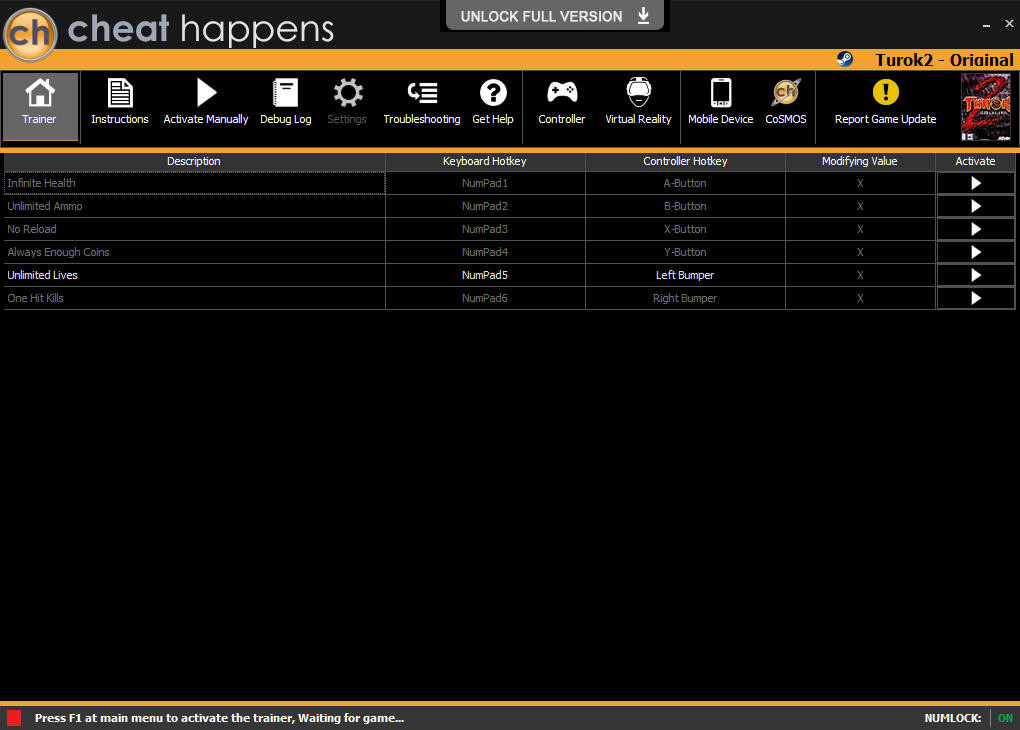Click Report Game Update warning icon
The height and width of the screenshot is (730, 1020).
[885, 92]
